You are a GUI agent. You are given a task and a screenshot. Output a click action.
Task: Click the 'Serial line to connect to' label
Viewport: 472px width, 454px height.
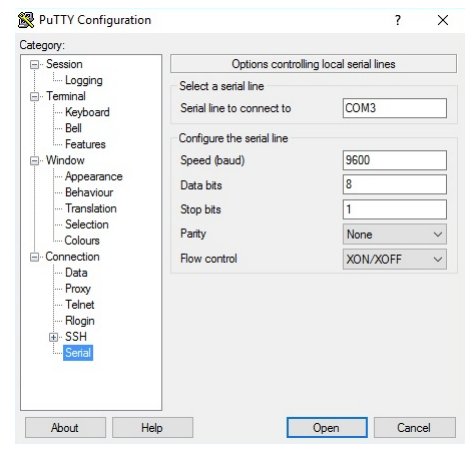click(235, 108)
